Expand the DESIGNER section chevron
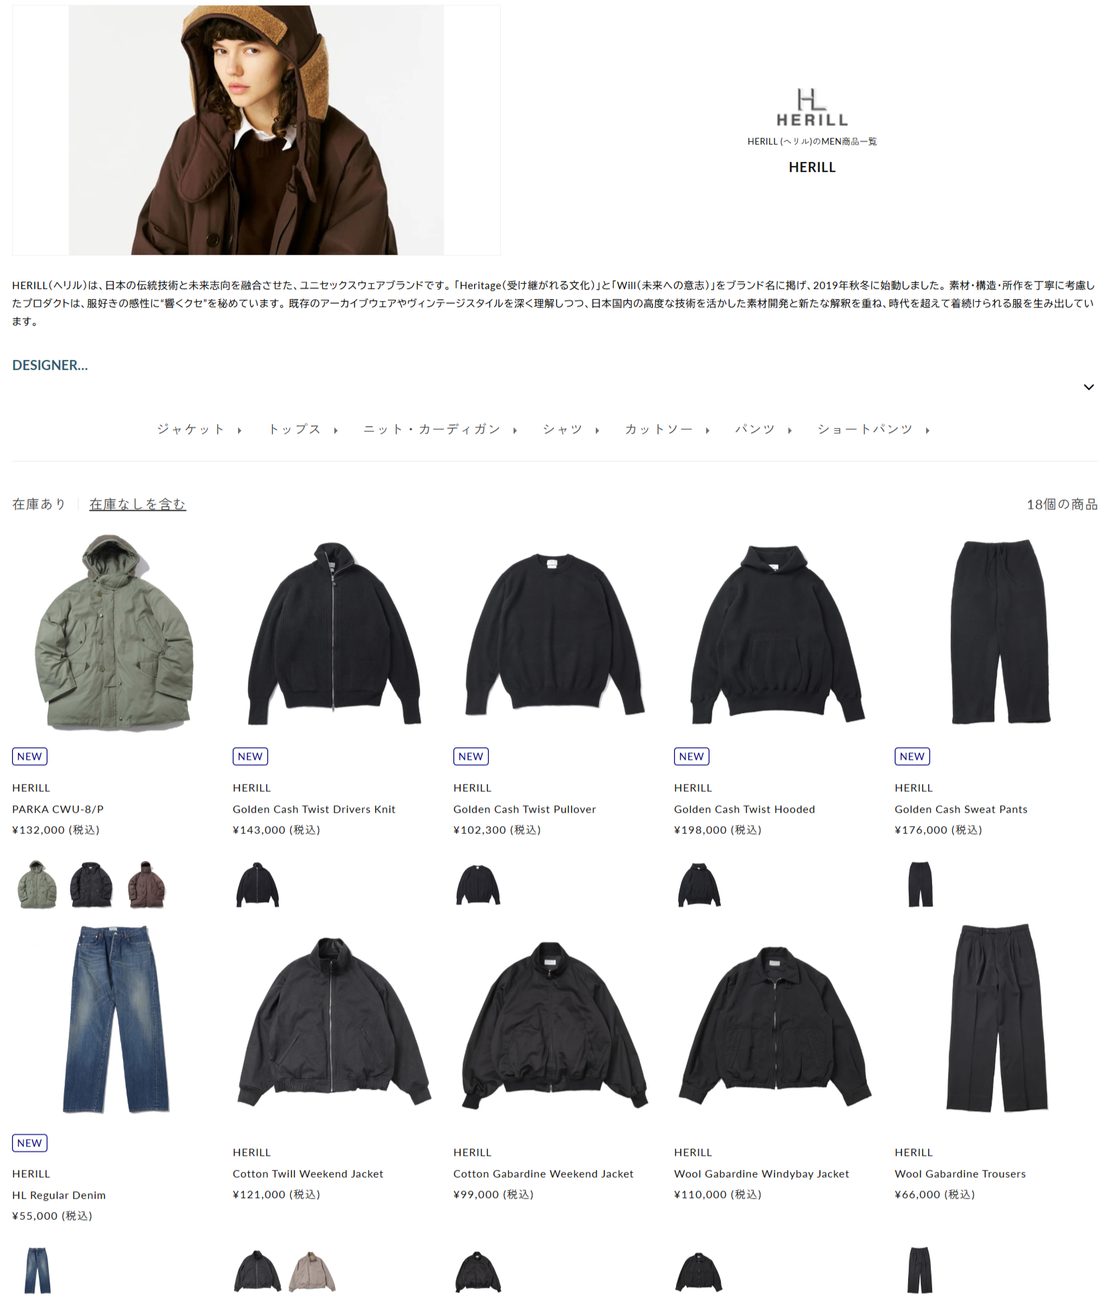The height and width of the screenshot is (1299, 1100). coord(1088,387)
